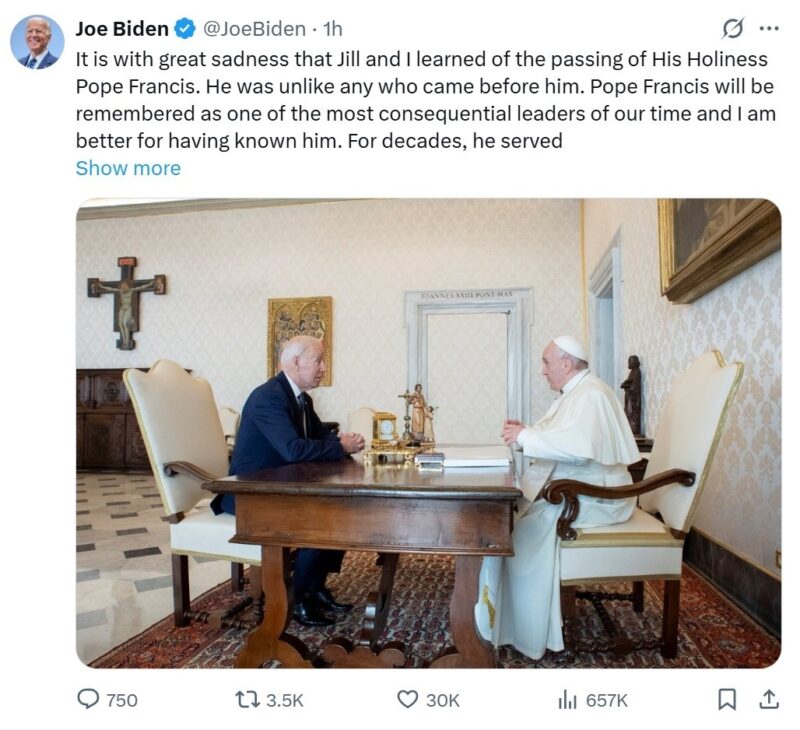The height and width of the screenshot is (730, 800).
Task: Open the @JoeBiden handle link
Action: [254, 29]
